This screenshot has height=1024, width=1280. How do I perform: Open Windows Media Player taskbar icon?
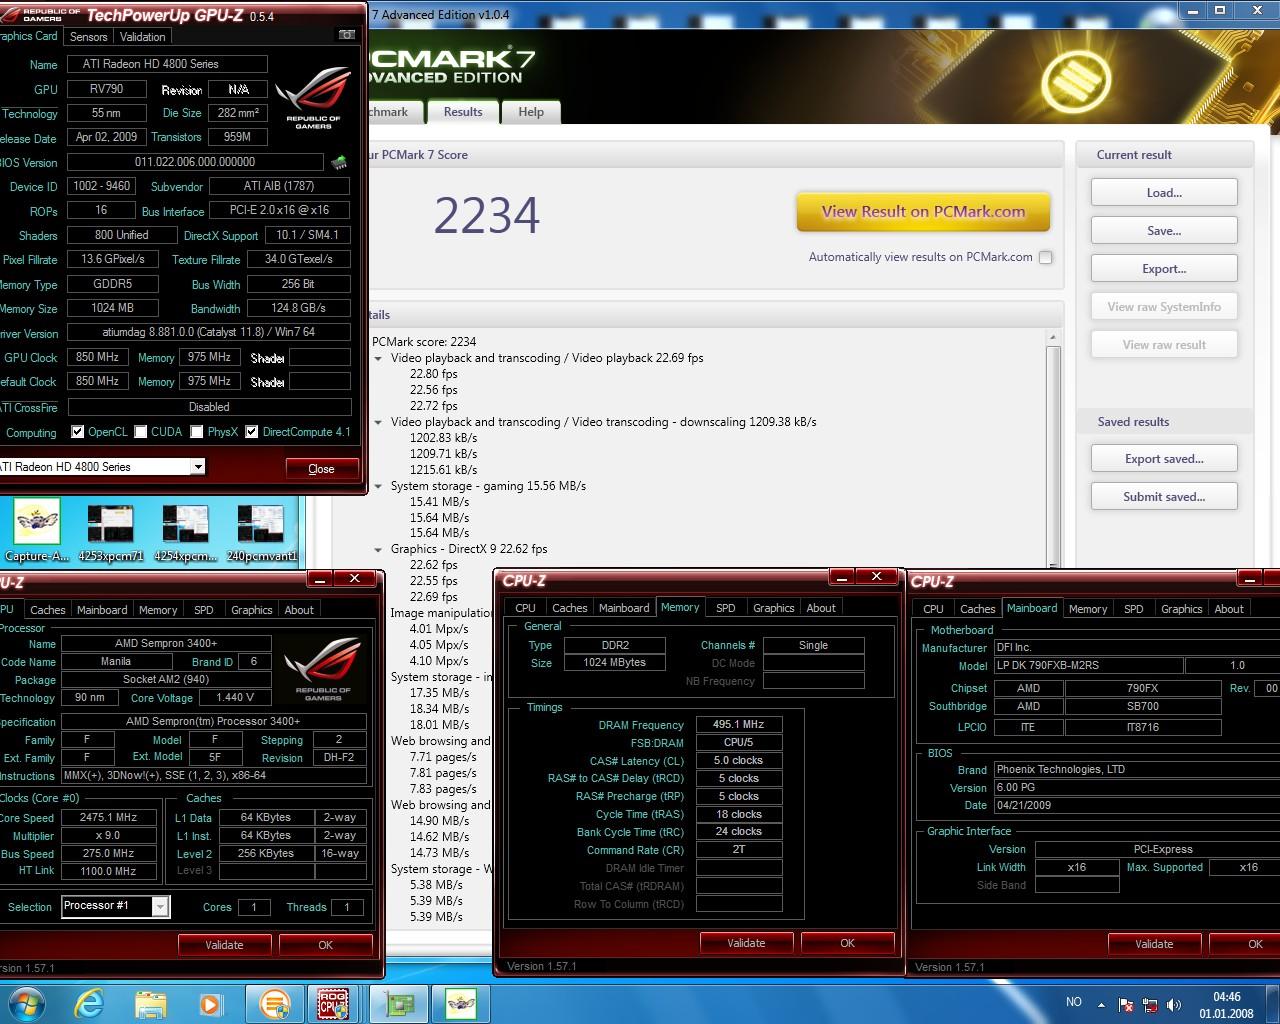pyautogui.click(x=209, y=1003)
